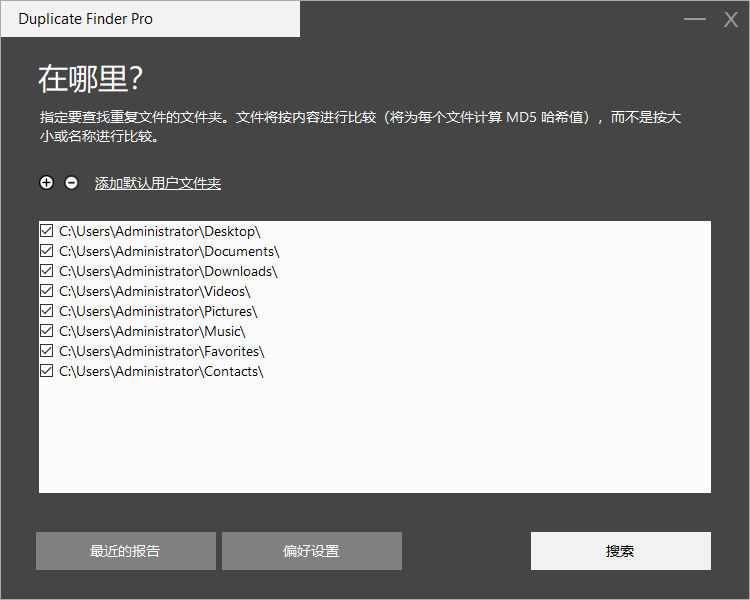
Task: Toggle the Videos folder checkbox
Action: click(46, 291)
